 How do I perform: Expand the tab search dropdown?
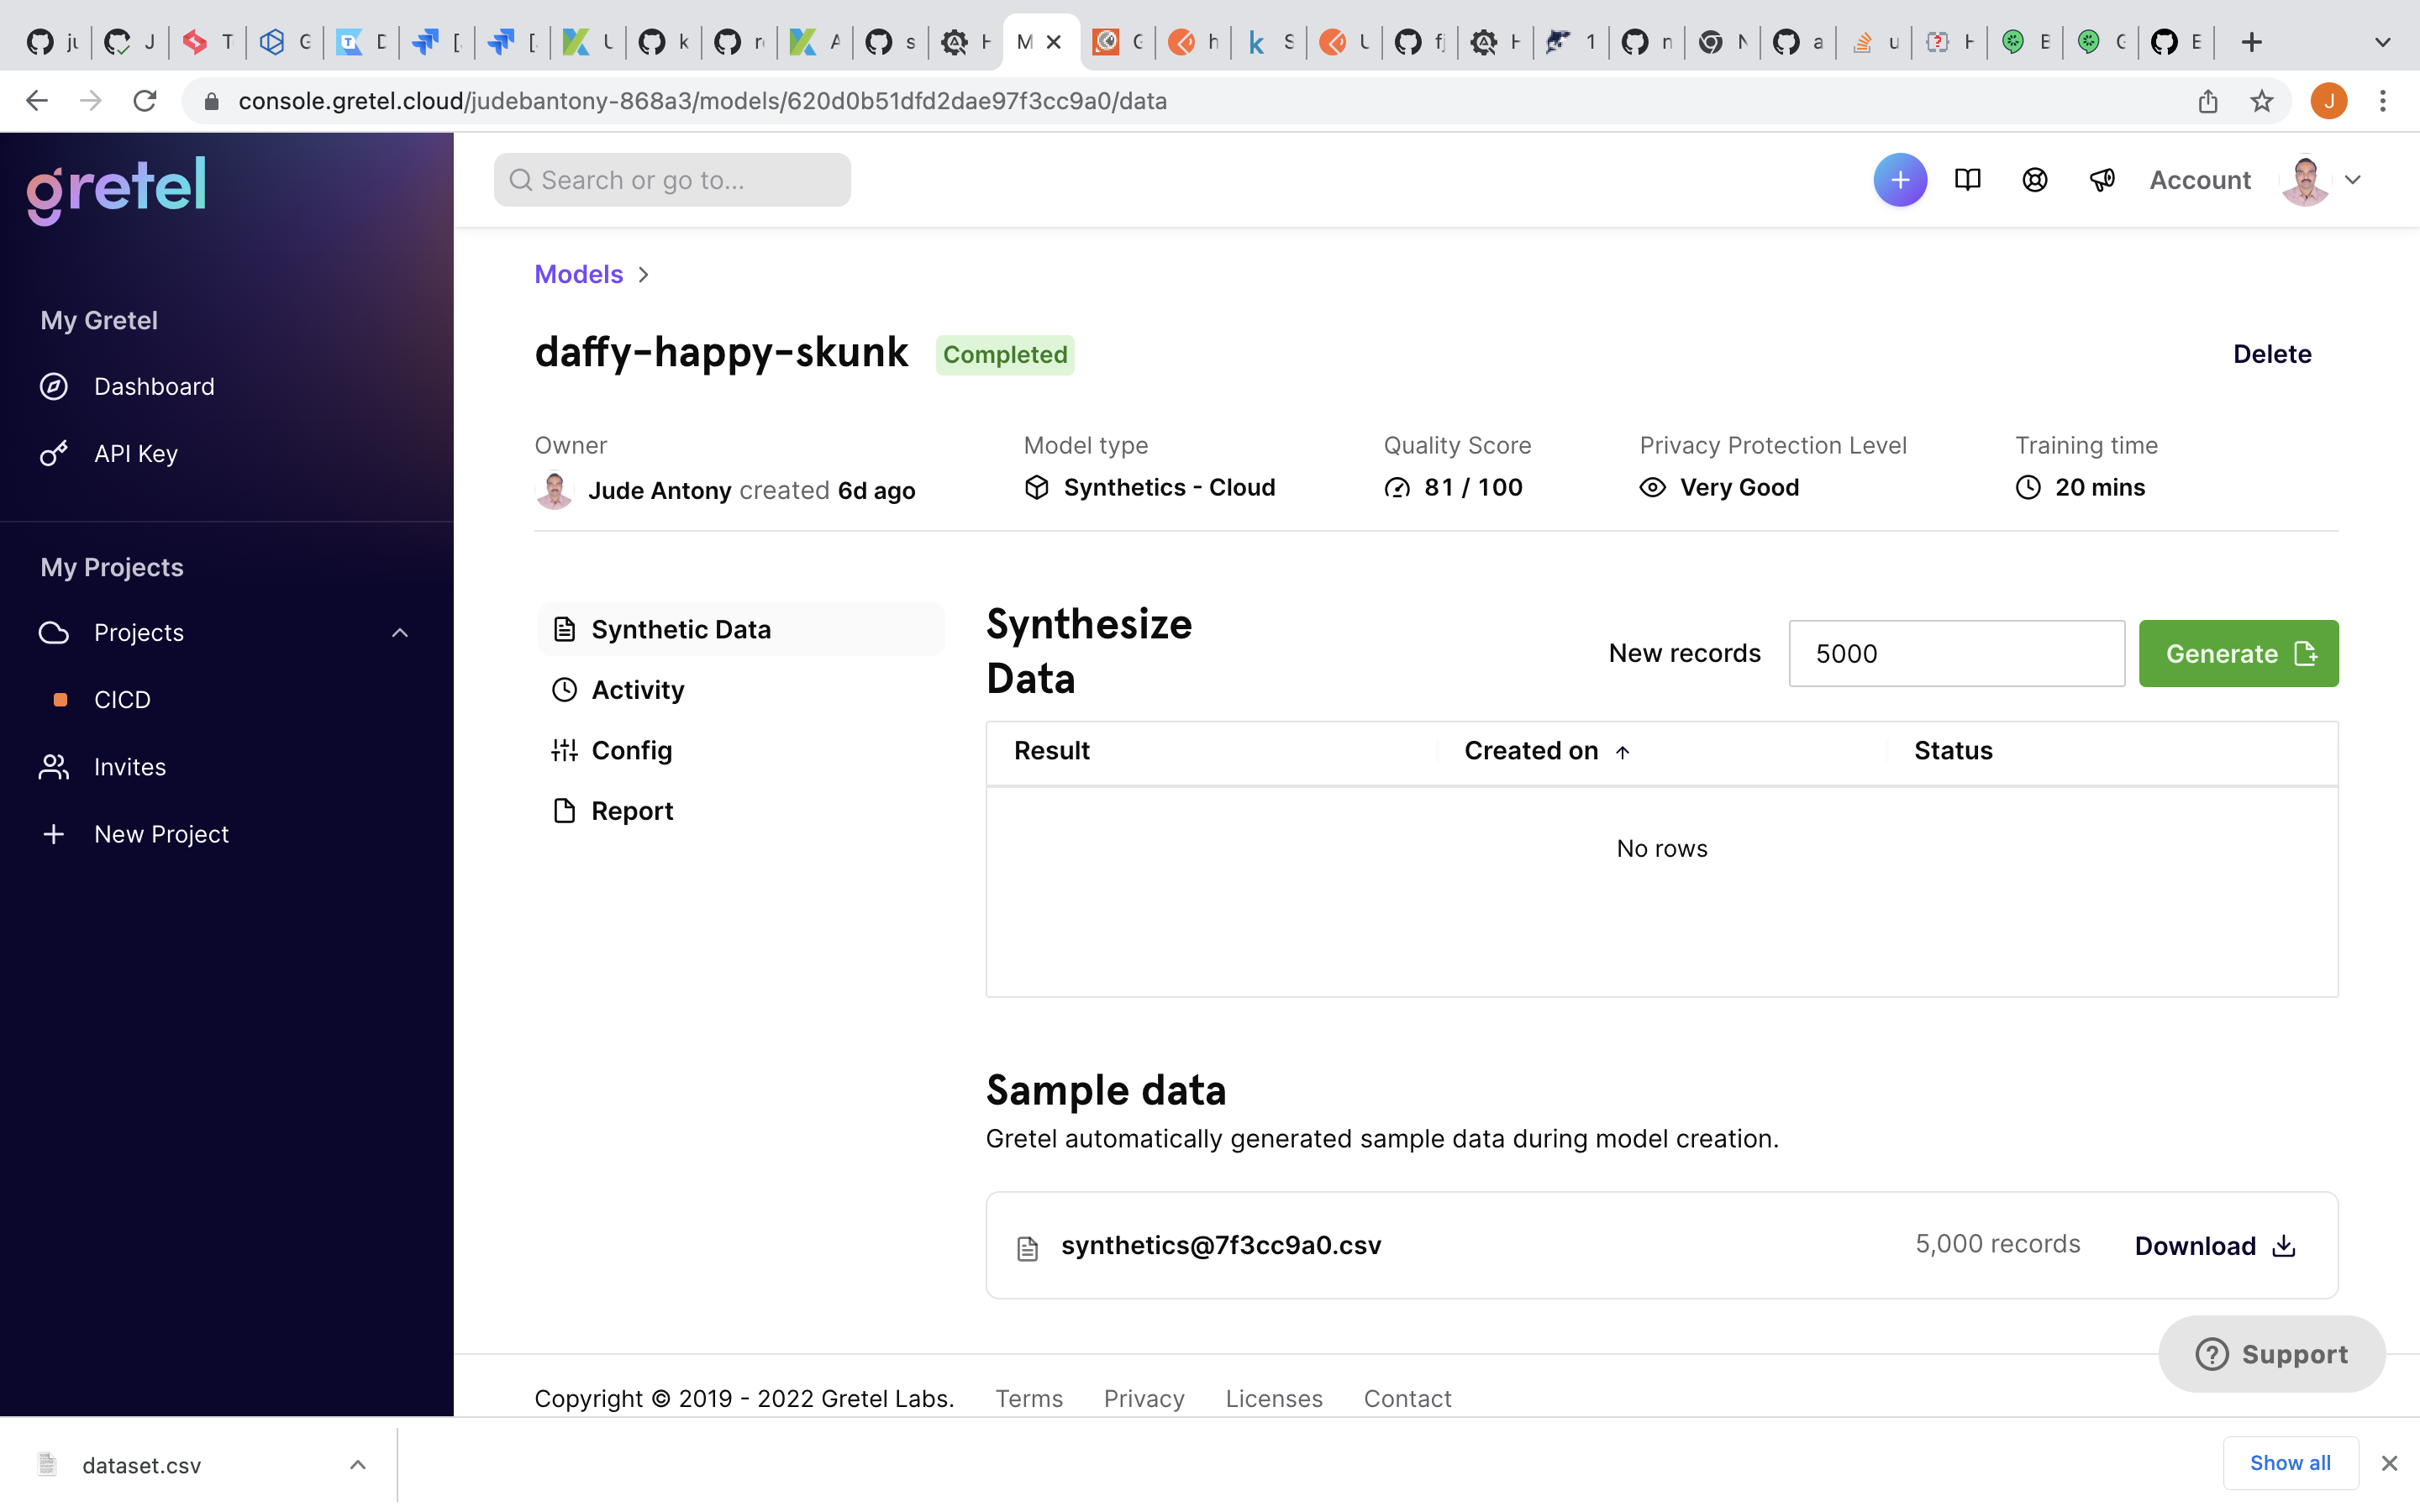click(x=2383, y=42)
